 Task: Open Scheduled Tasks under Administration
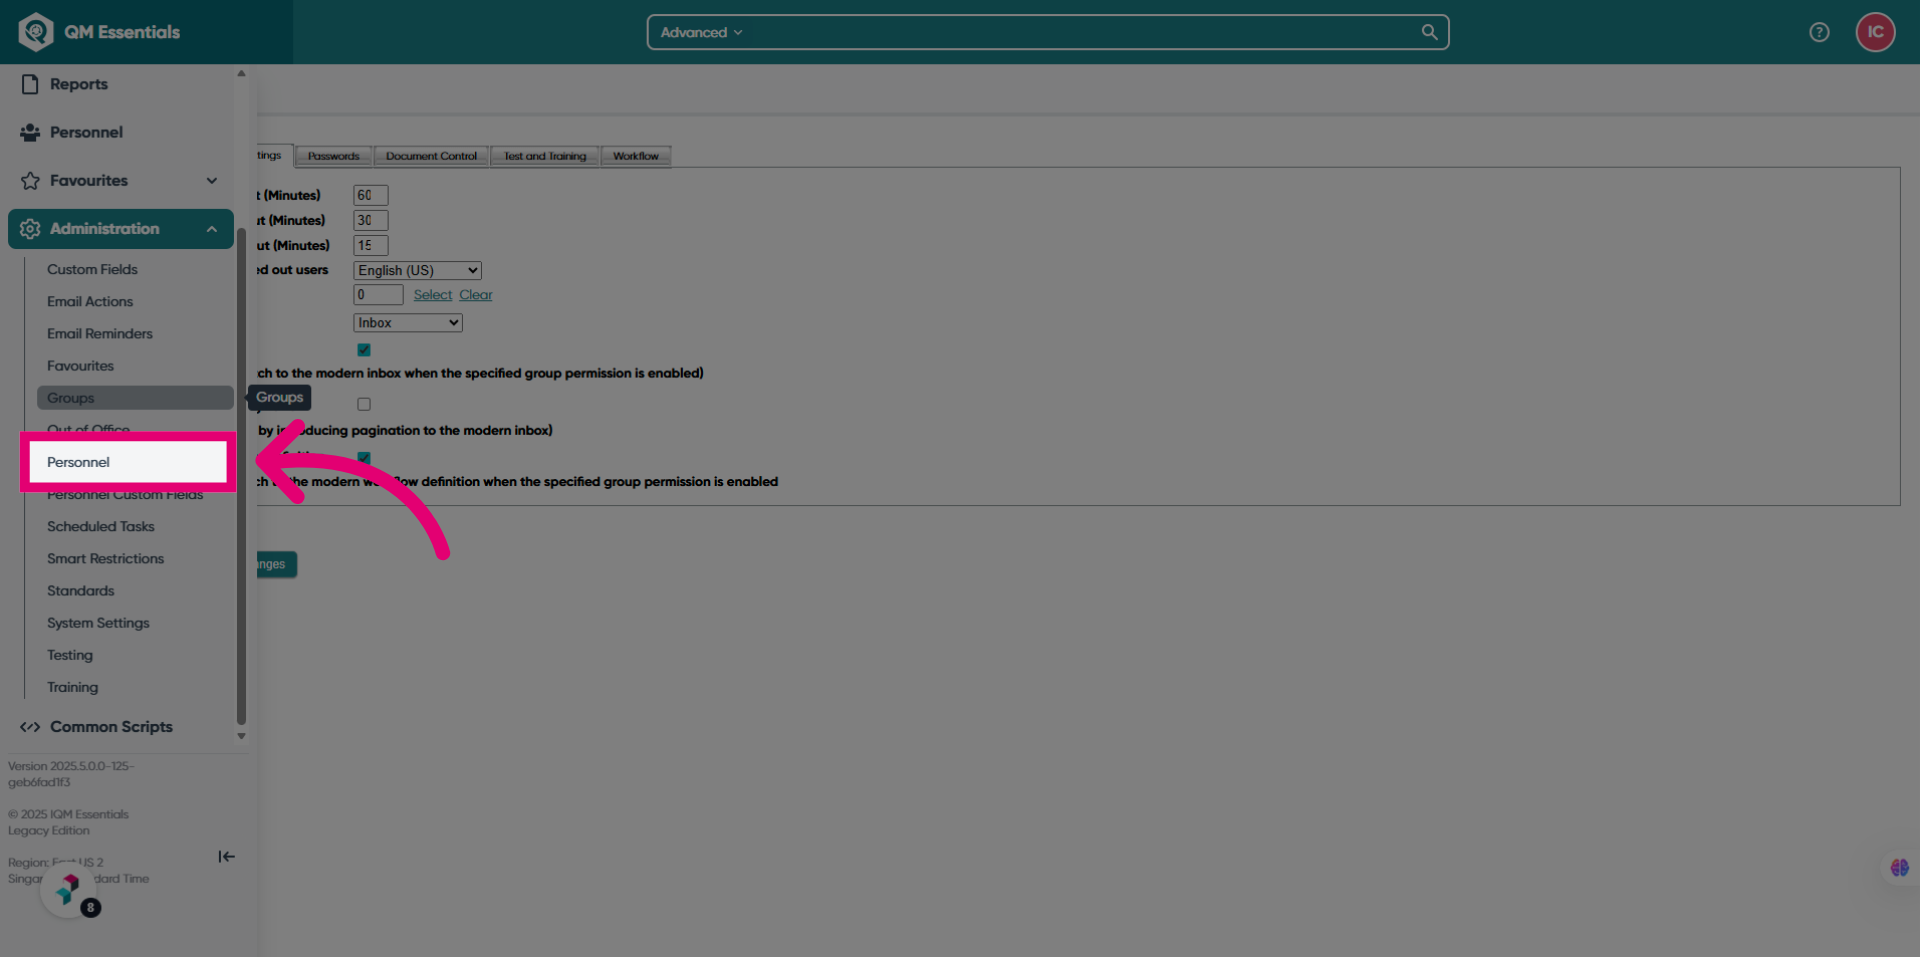click(x=101, y=526)
